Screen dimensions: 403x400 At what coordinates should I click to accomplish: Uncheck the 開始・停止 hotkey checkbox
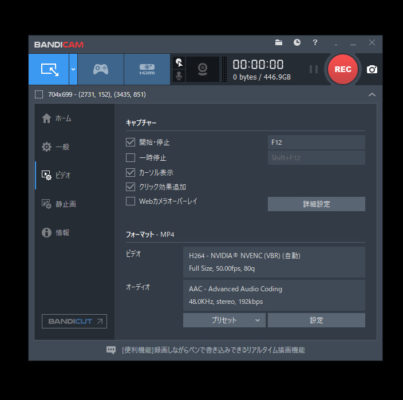click(x=130, y=142)
